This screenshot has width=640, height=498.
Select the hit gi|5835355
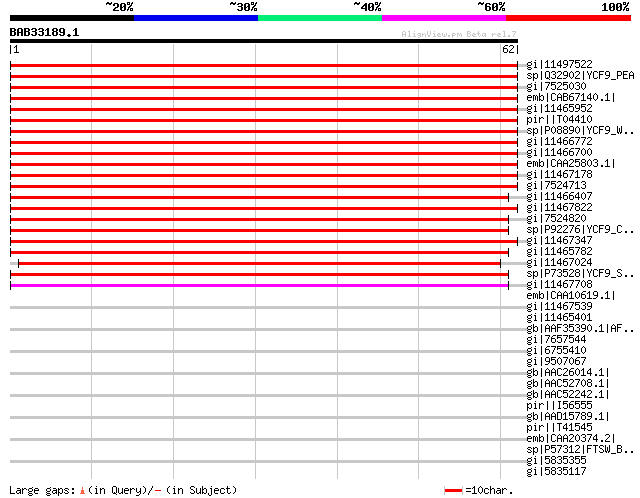(556, 461)
